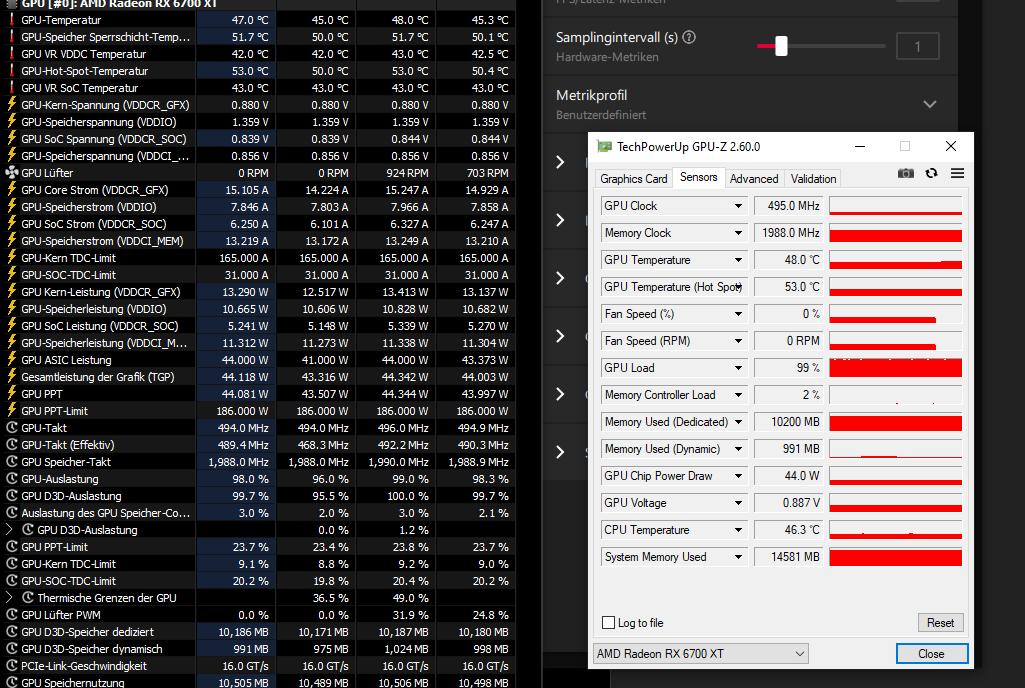Click the thermometer icon for GPU-Hot-Spot-Temperatur
1025x688 pixels.
12,71
